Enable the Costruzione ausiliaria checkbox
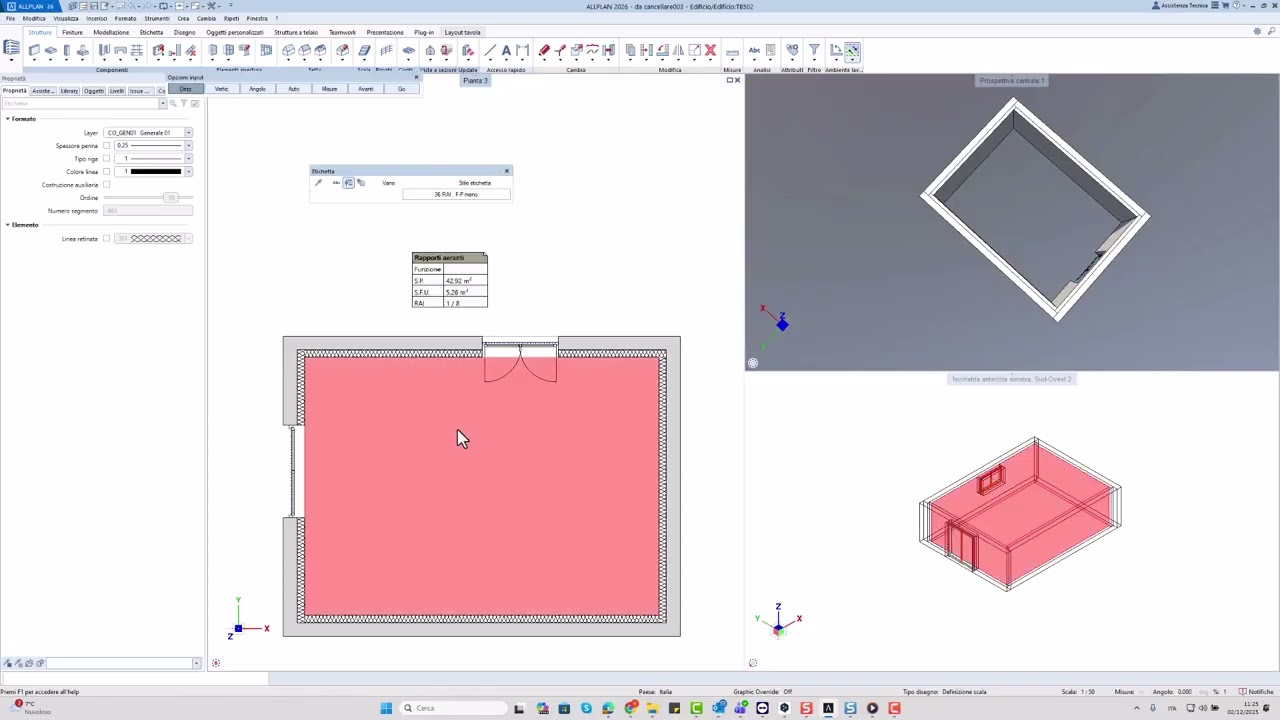 coord(107,185)
